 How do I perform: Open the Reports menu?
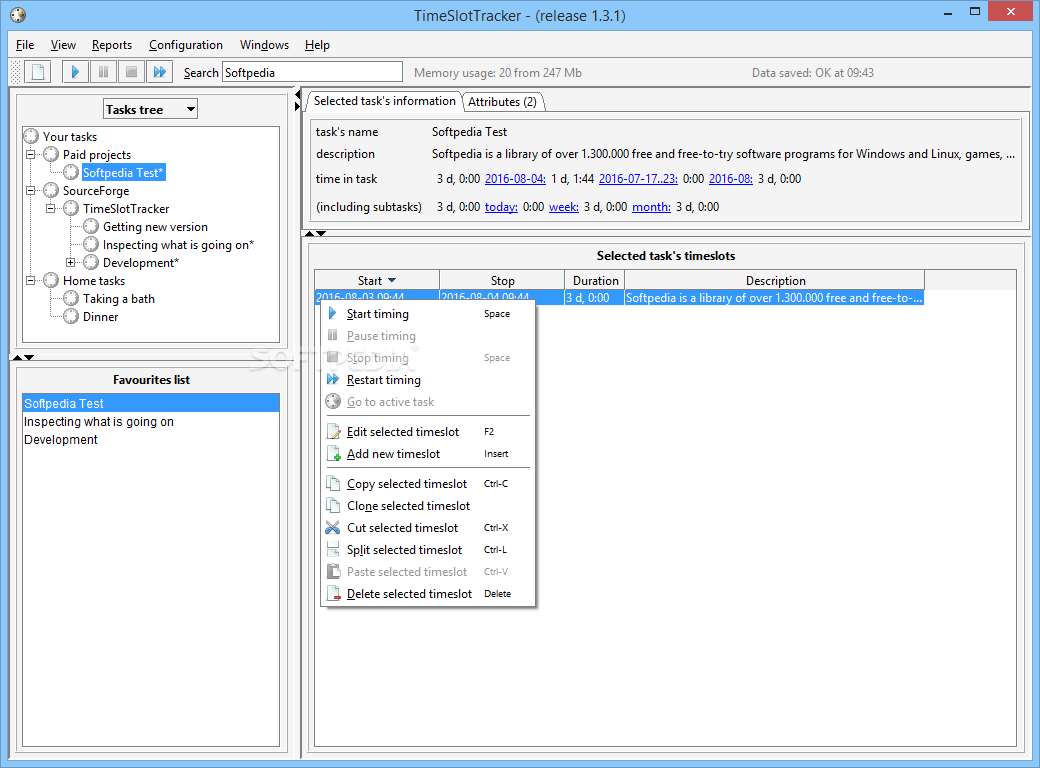tap(111, 44)
